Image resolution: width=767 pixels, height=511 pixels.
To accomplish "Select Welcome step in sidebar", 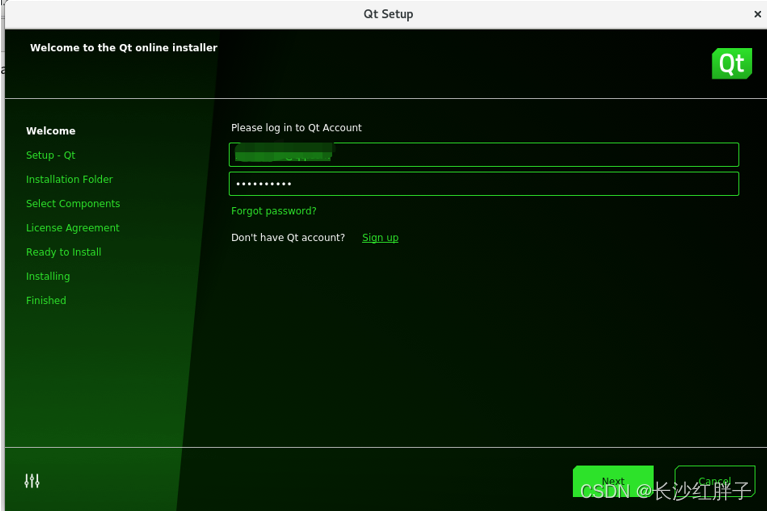I will [x=51, y=131].
